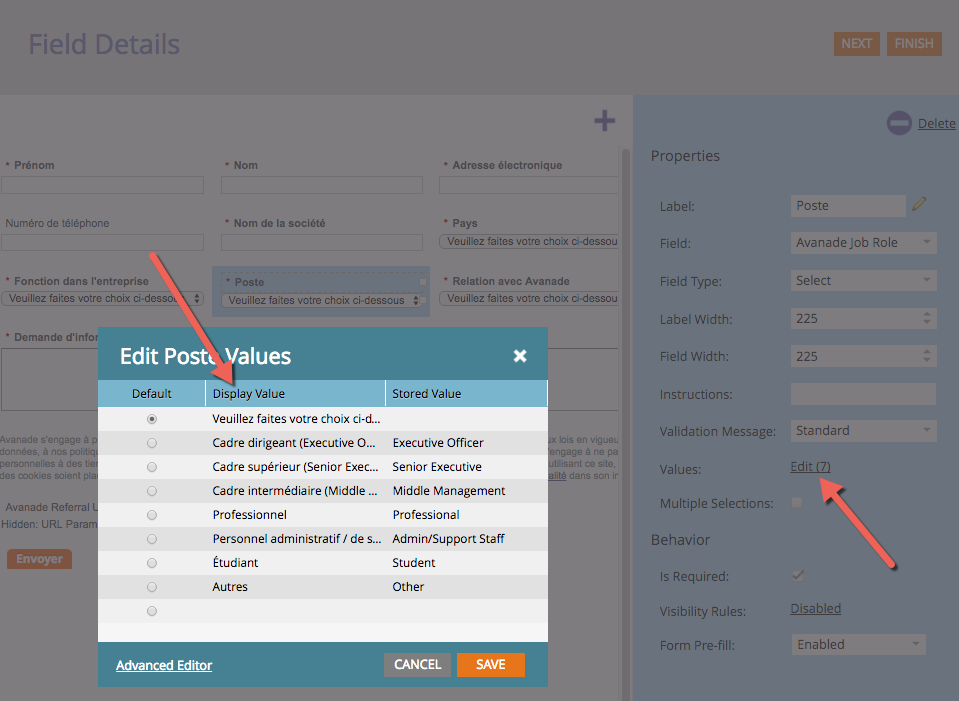Select default radio for Autres

pos(152,587)
